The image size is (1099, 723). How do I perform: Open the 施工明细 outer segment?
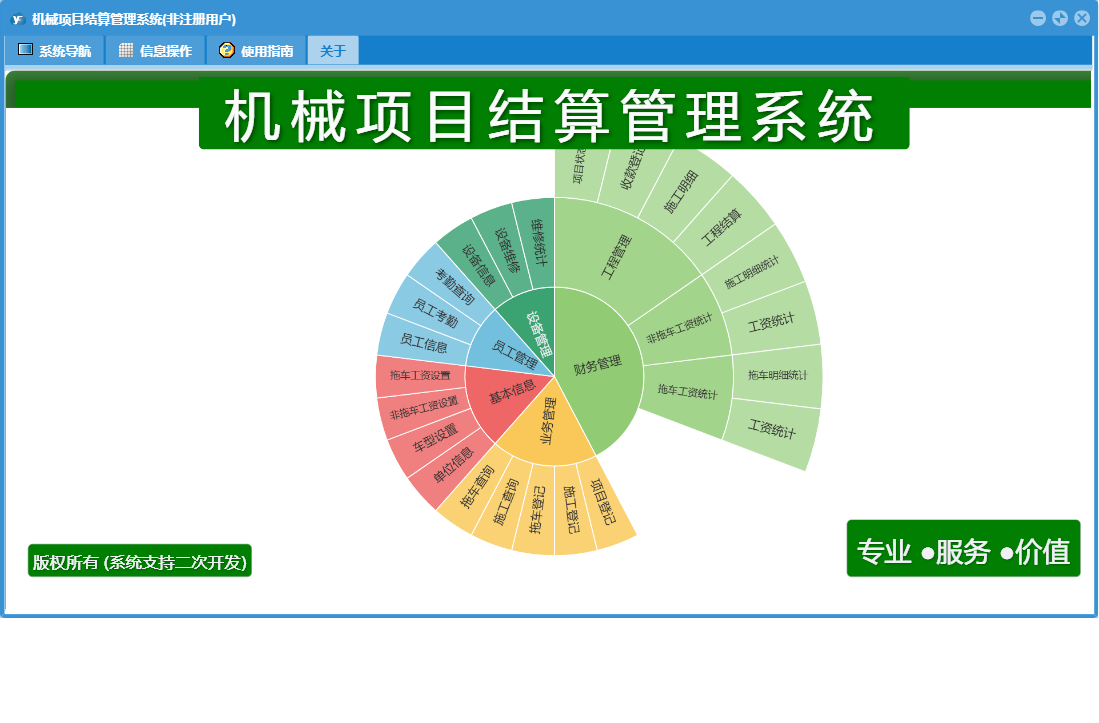[x=681, y=192]
